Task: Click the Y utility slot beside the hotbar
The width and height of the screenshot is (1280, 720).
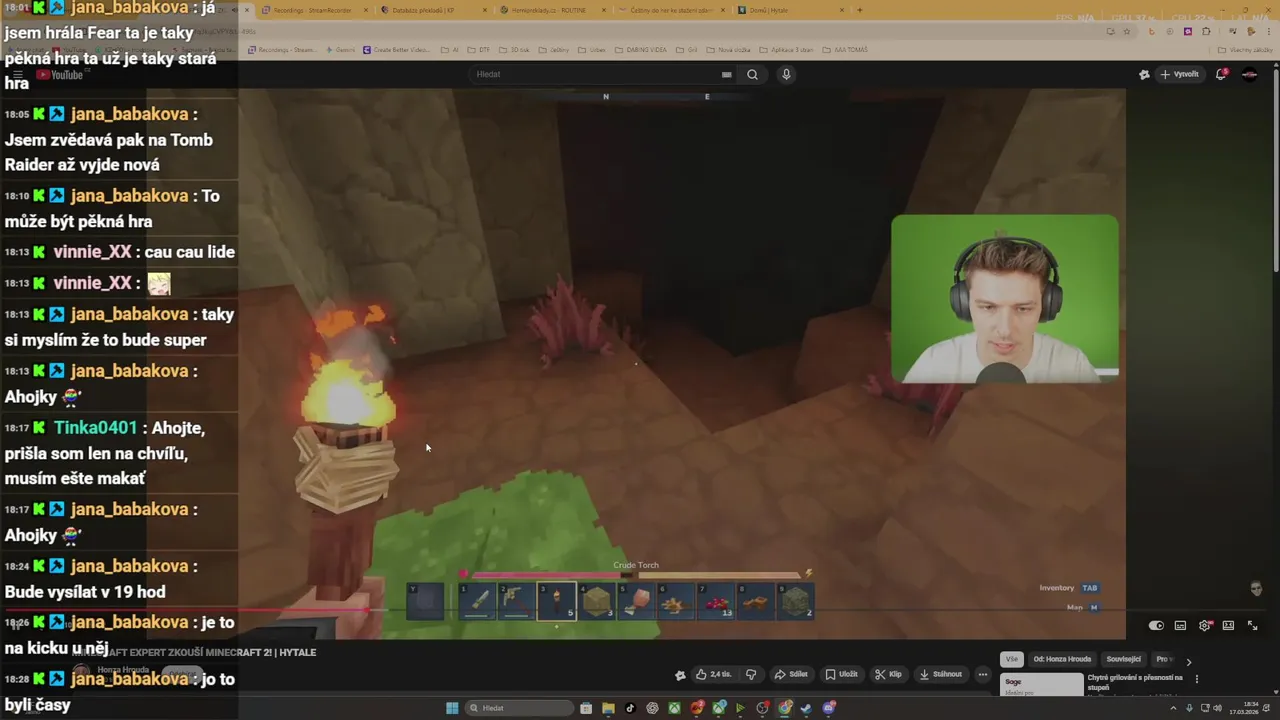Action: (425, 601)
